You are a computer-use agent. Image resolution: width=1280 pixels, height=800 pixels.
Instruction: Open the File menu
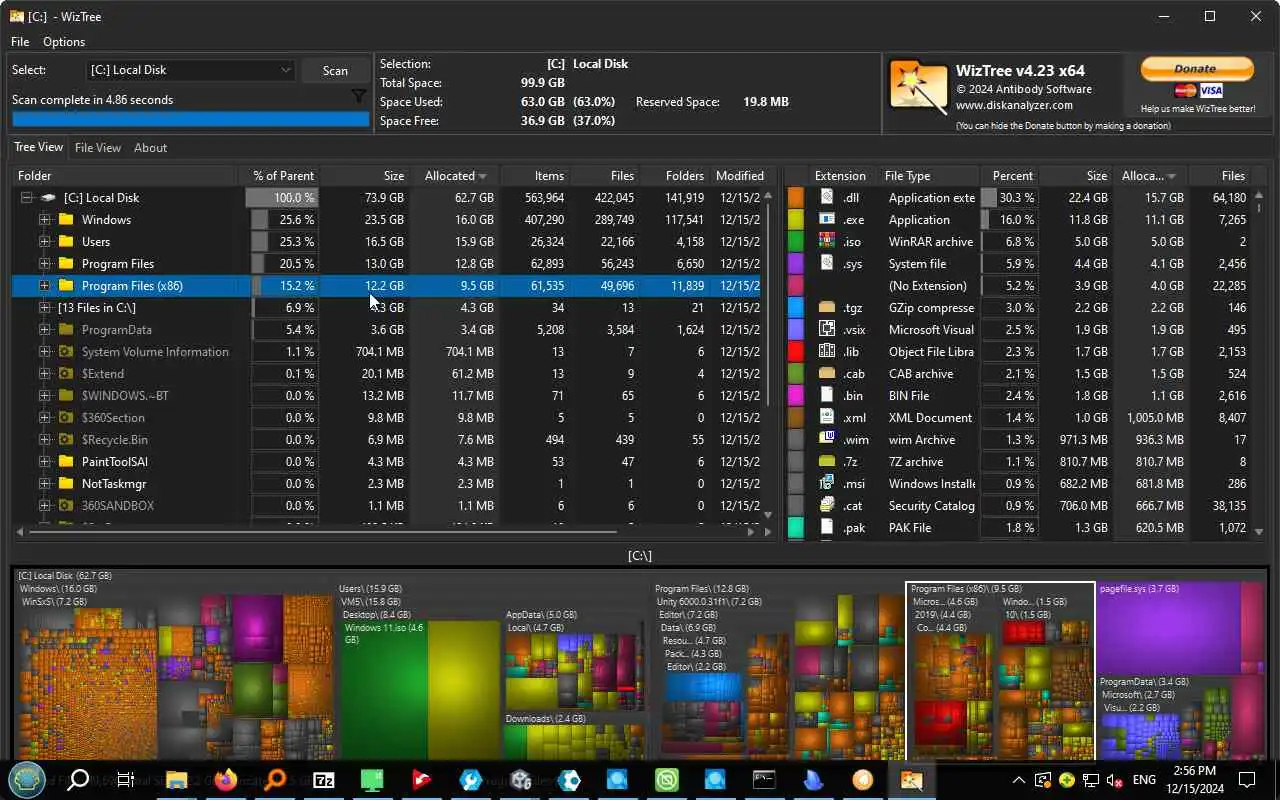point(20,42)
